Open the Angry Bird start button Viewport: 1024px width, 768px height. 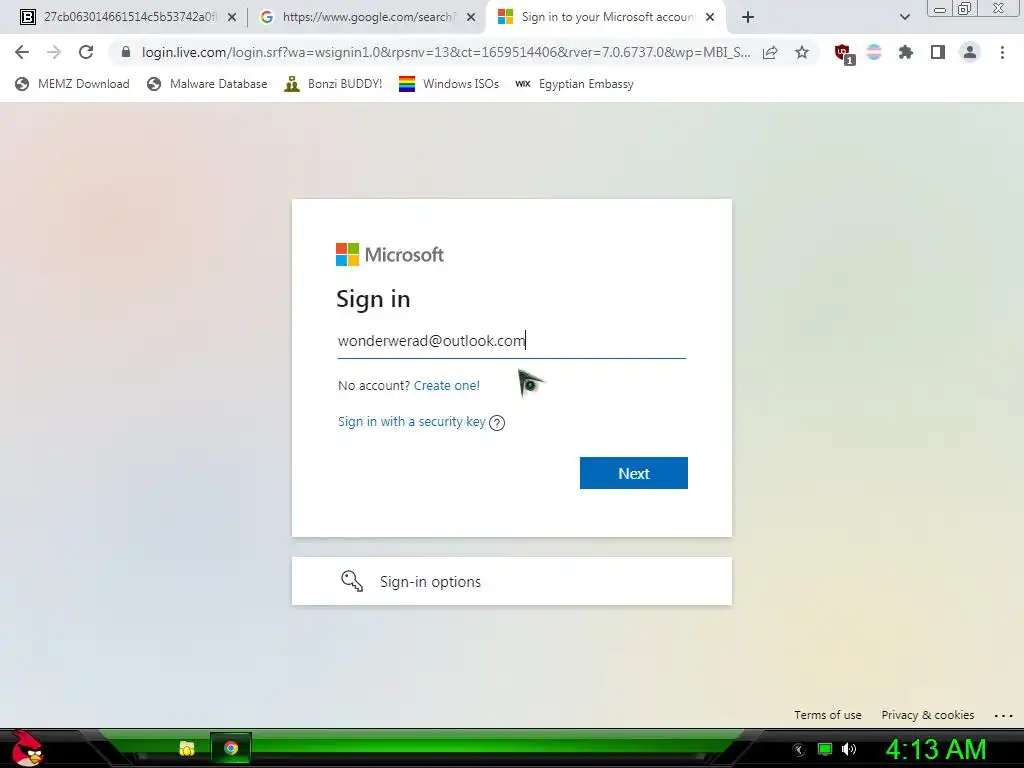click(x=26, y=748)
